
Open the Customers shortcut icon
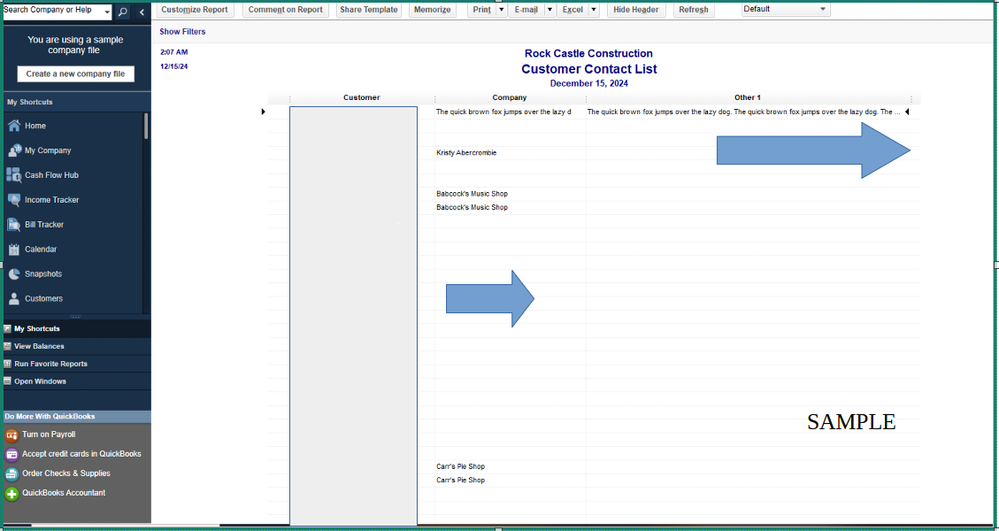tap(14, 298)
